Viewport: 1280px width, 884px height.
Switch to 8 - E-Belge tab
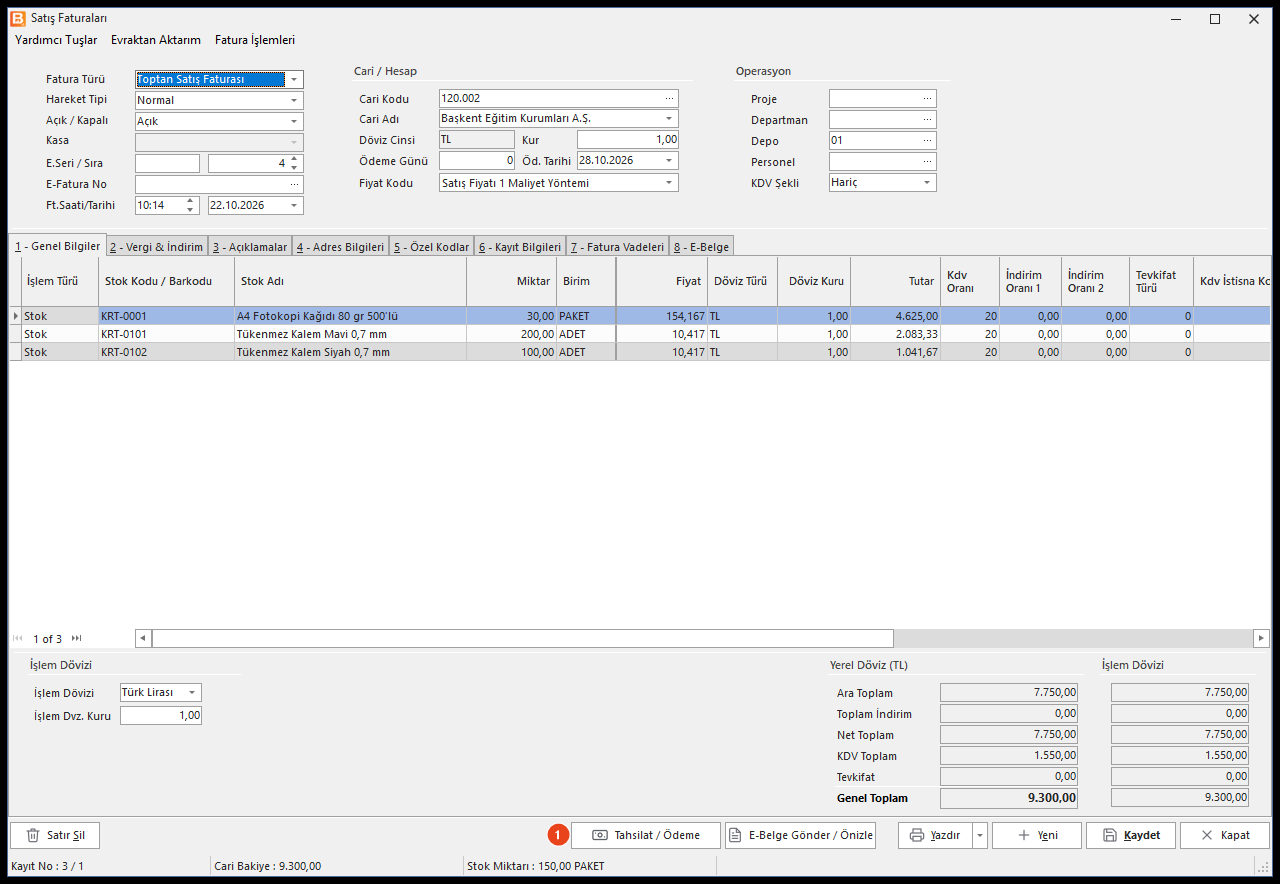point(701,247)
